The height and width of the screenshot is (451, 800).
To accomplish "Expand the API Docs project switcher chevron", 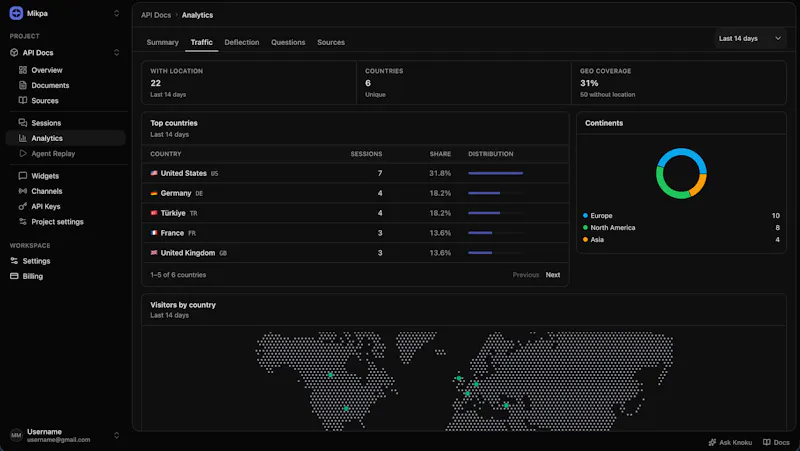I will [x=116, y=53].
